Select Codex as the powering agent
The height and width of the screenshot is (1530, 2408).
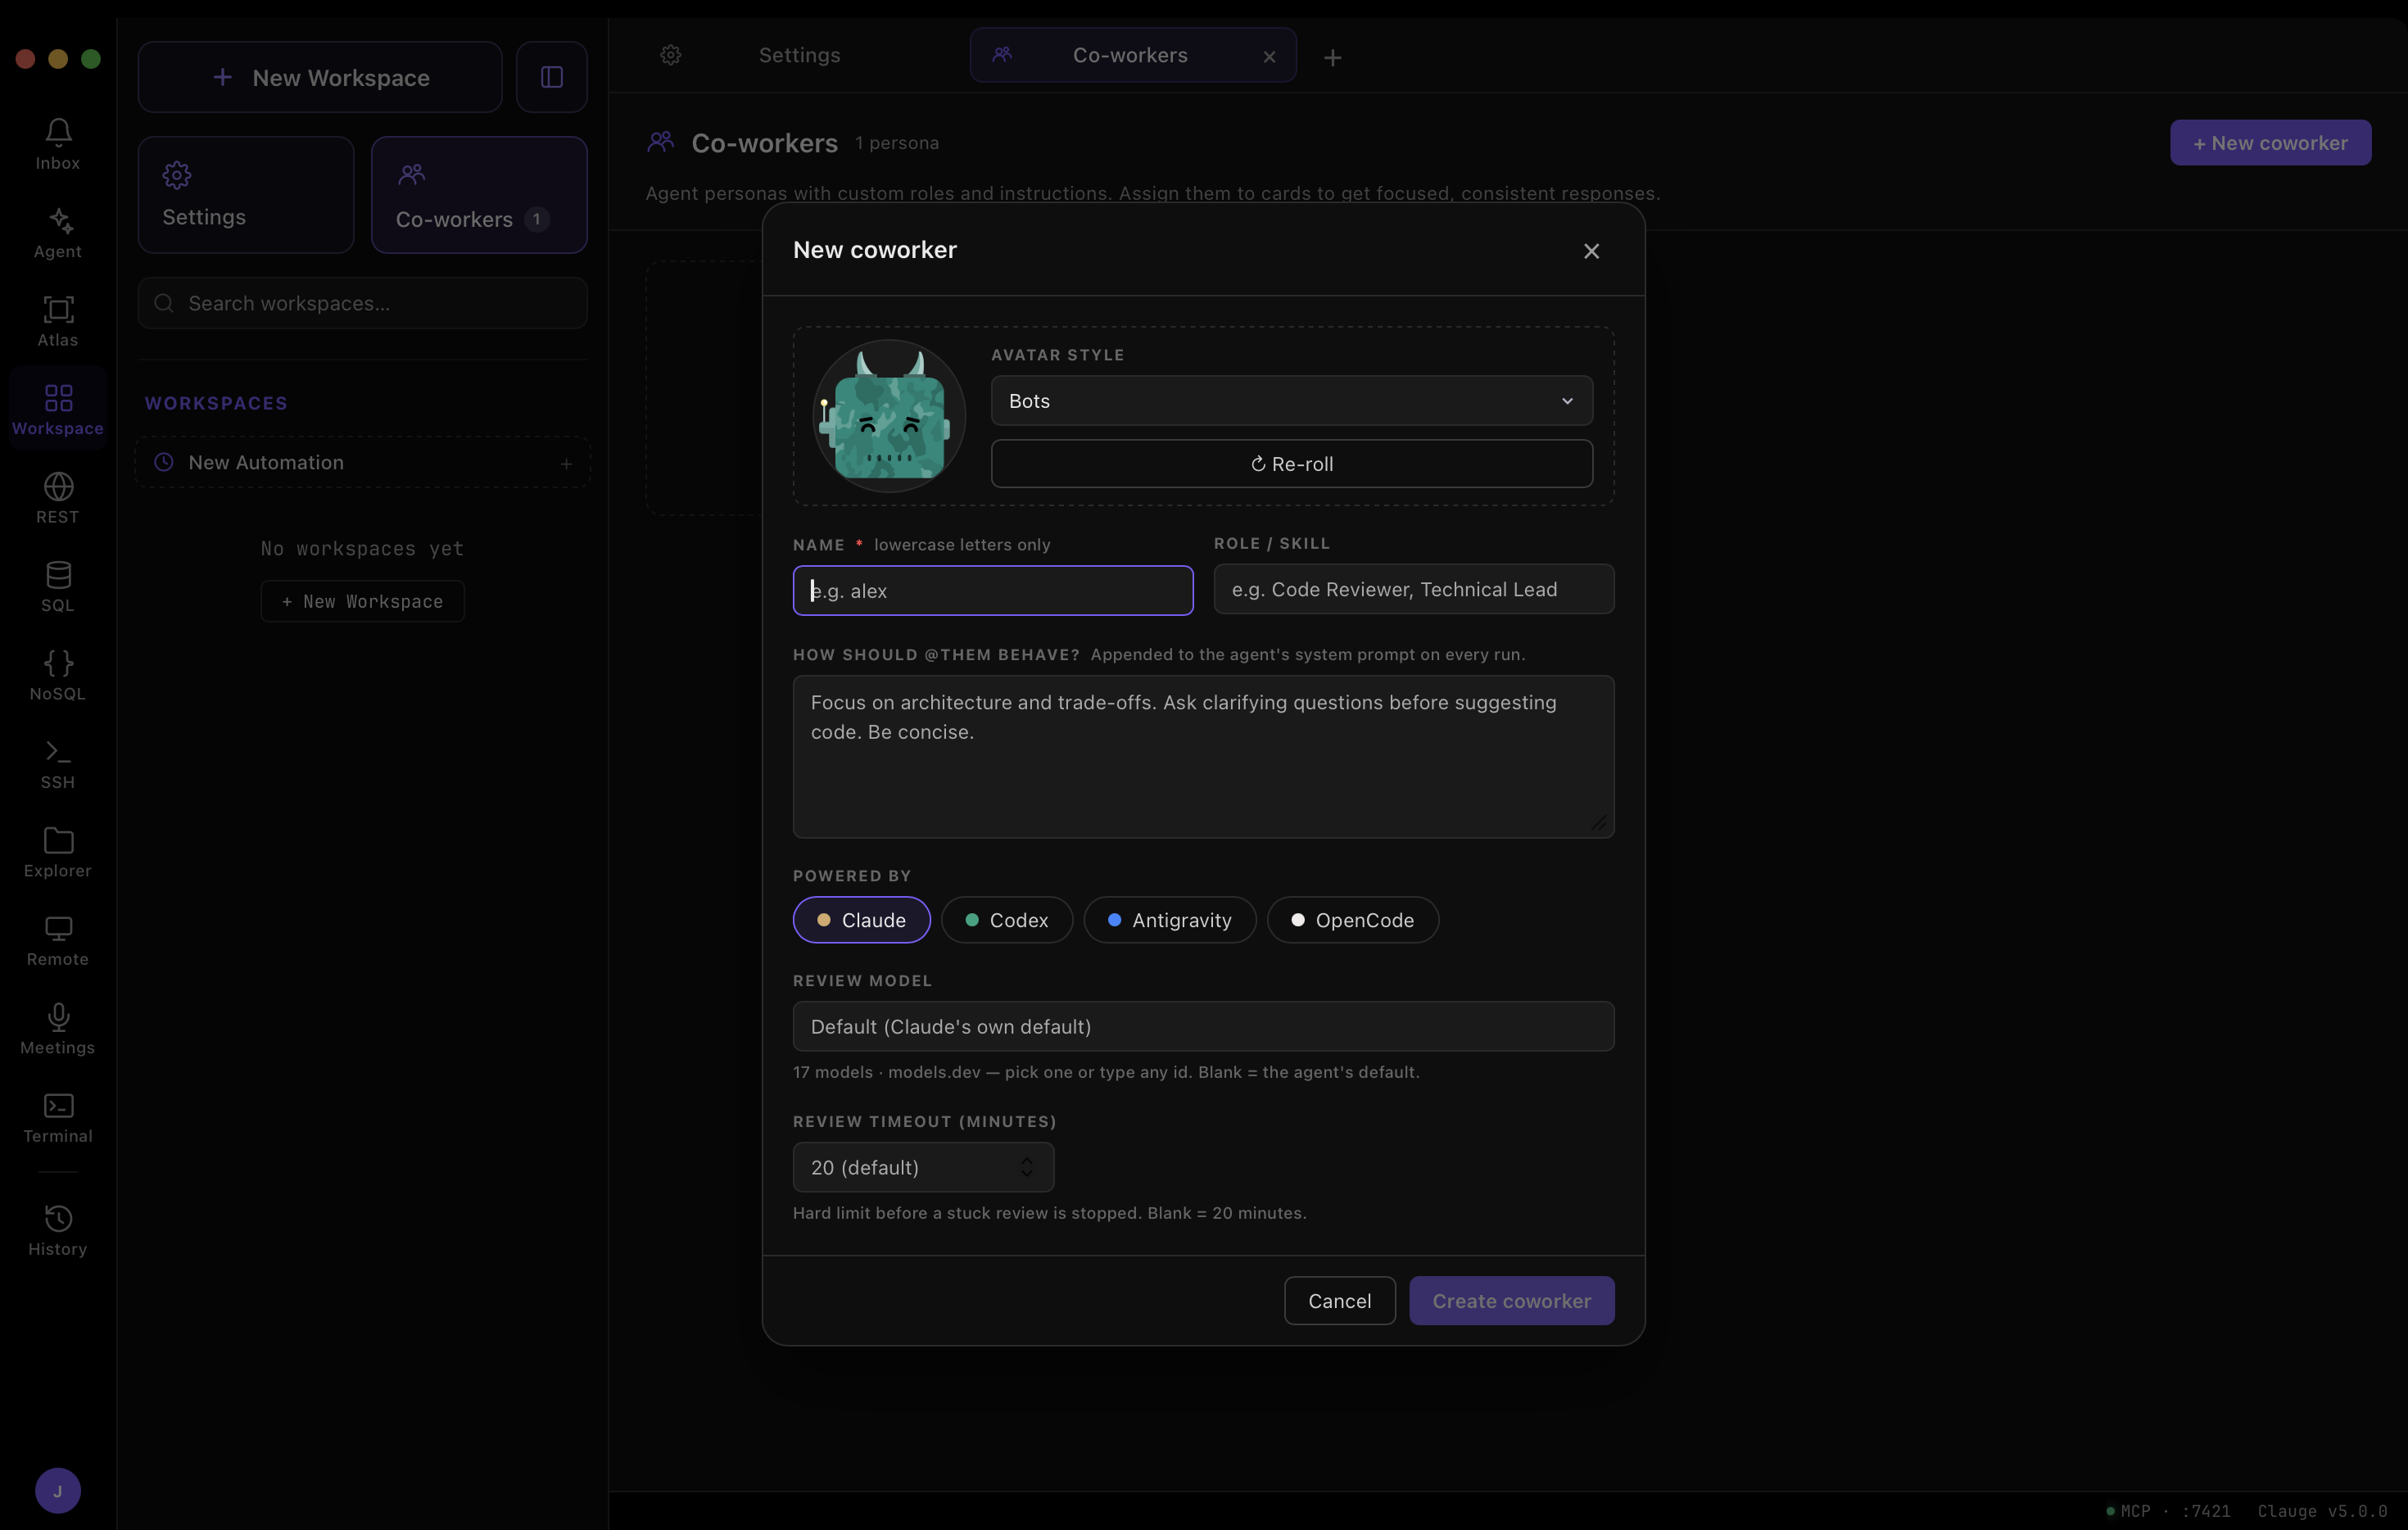1006,920
